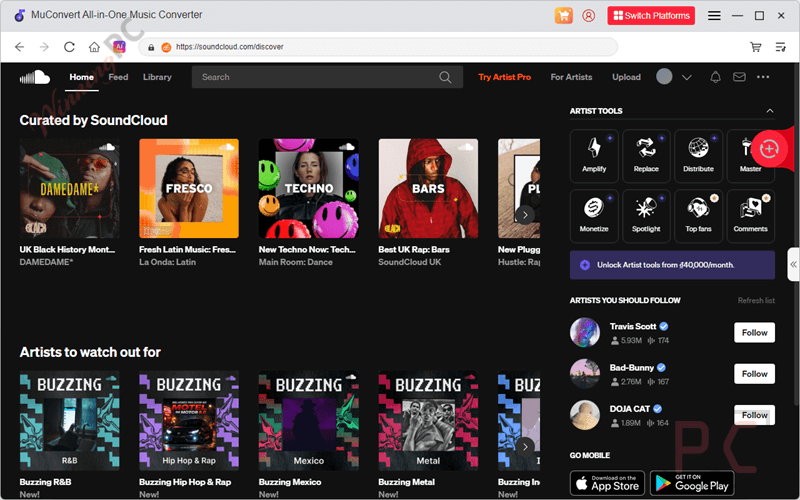Follow Travis Scott
The height and width of the screenshot is (500, 800).
(755, 333)
